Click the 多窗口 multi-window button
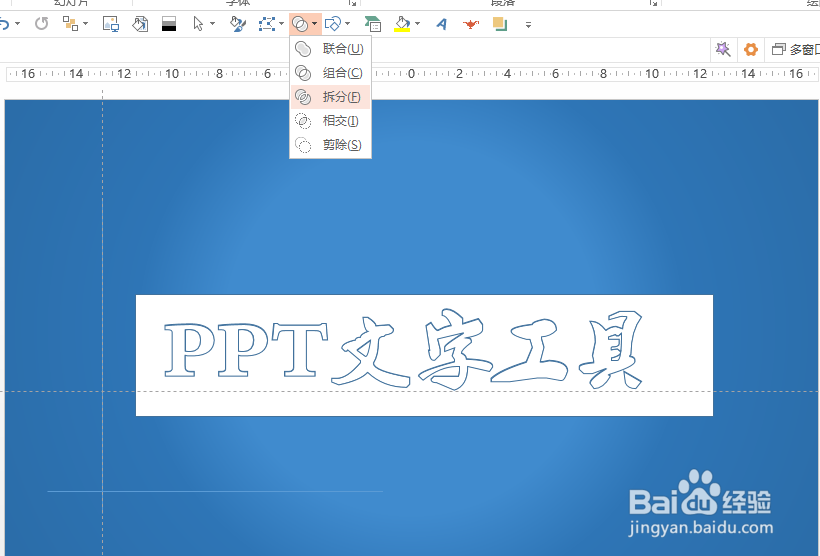Image resolution: width=820 pixels, height=556 pixels. tap(795, 50)
